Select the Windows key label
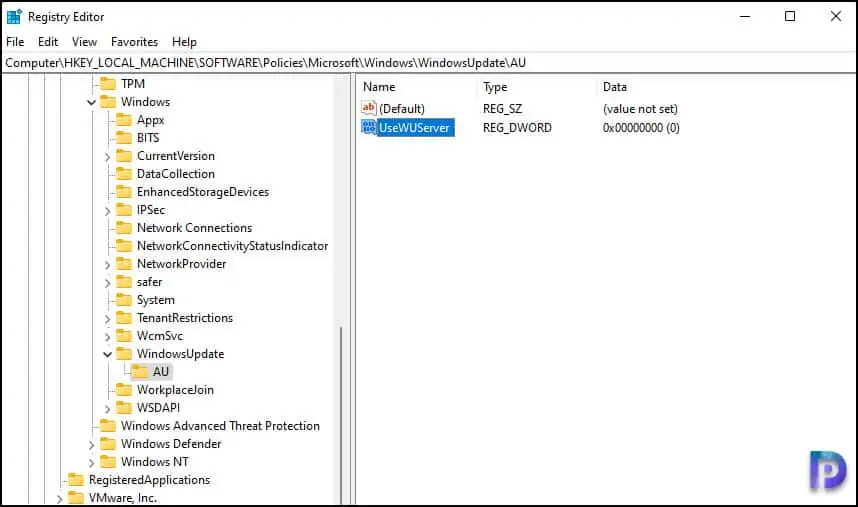 tap(145, 102)
